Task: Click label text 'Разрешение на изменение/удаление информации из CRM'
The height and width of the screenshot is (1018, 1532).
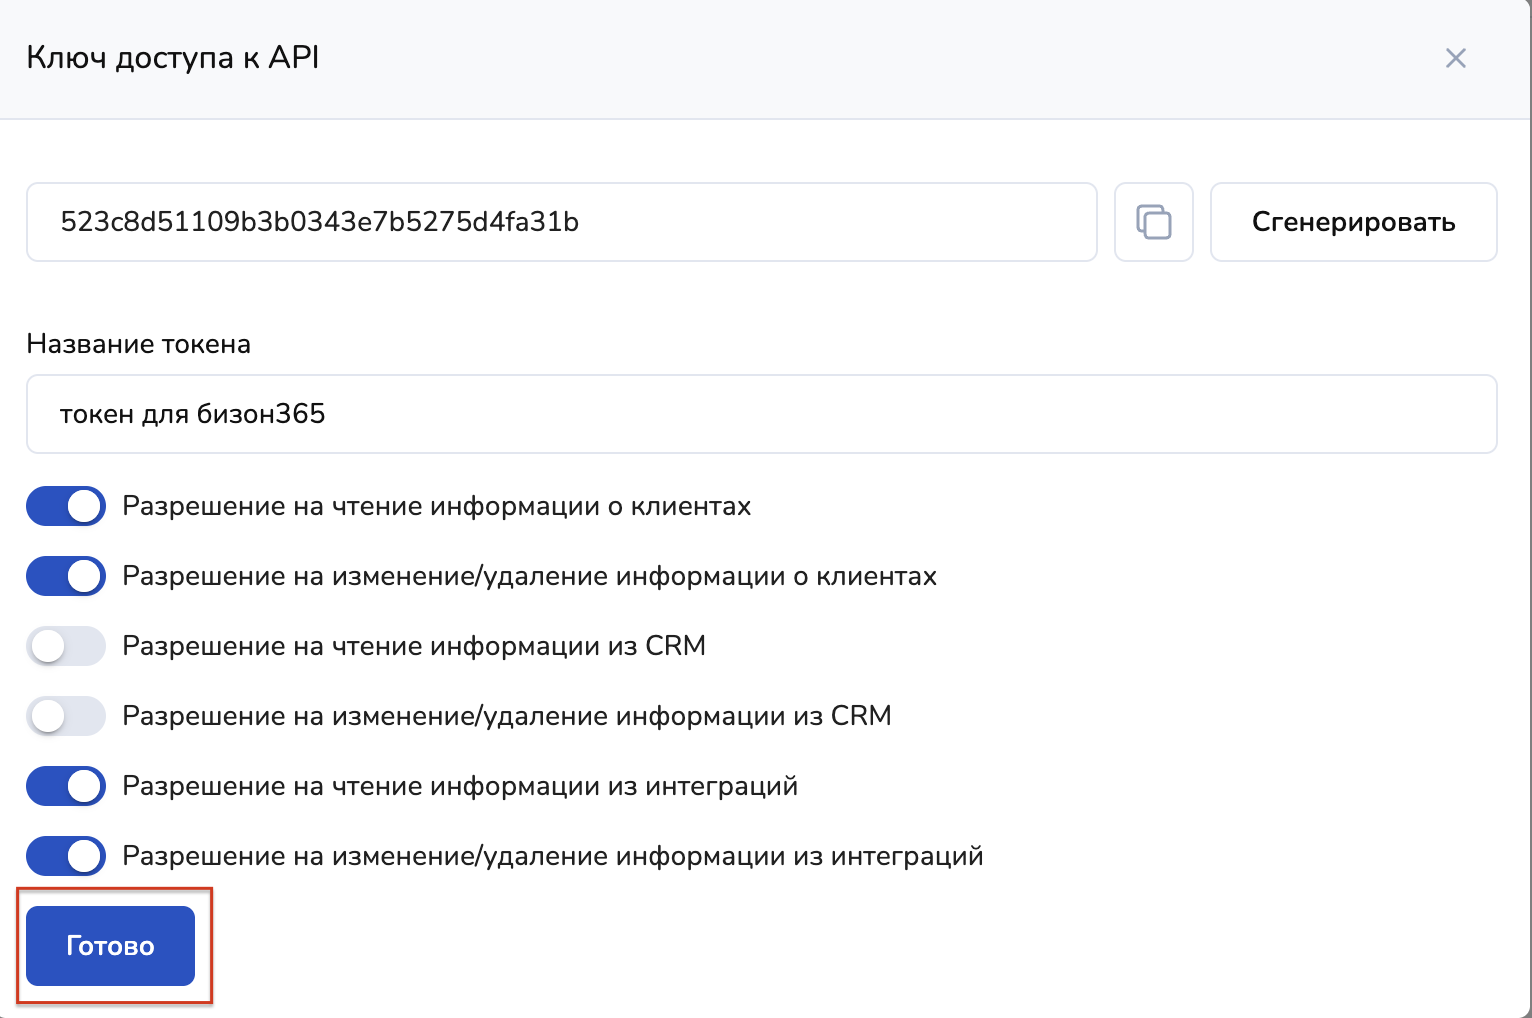Action: (x=506, y=716)
